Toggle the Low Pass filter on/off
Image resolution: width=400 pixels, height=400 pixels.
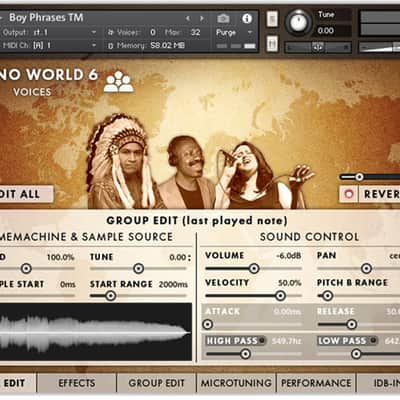pos(373,340)
